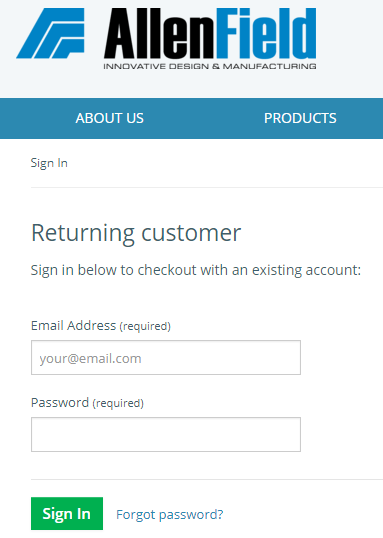Click the green Sign In button

coord(67,514)
